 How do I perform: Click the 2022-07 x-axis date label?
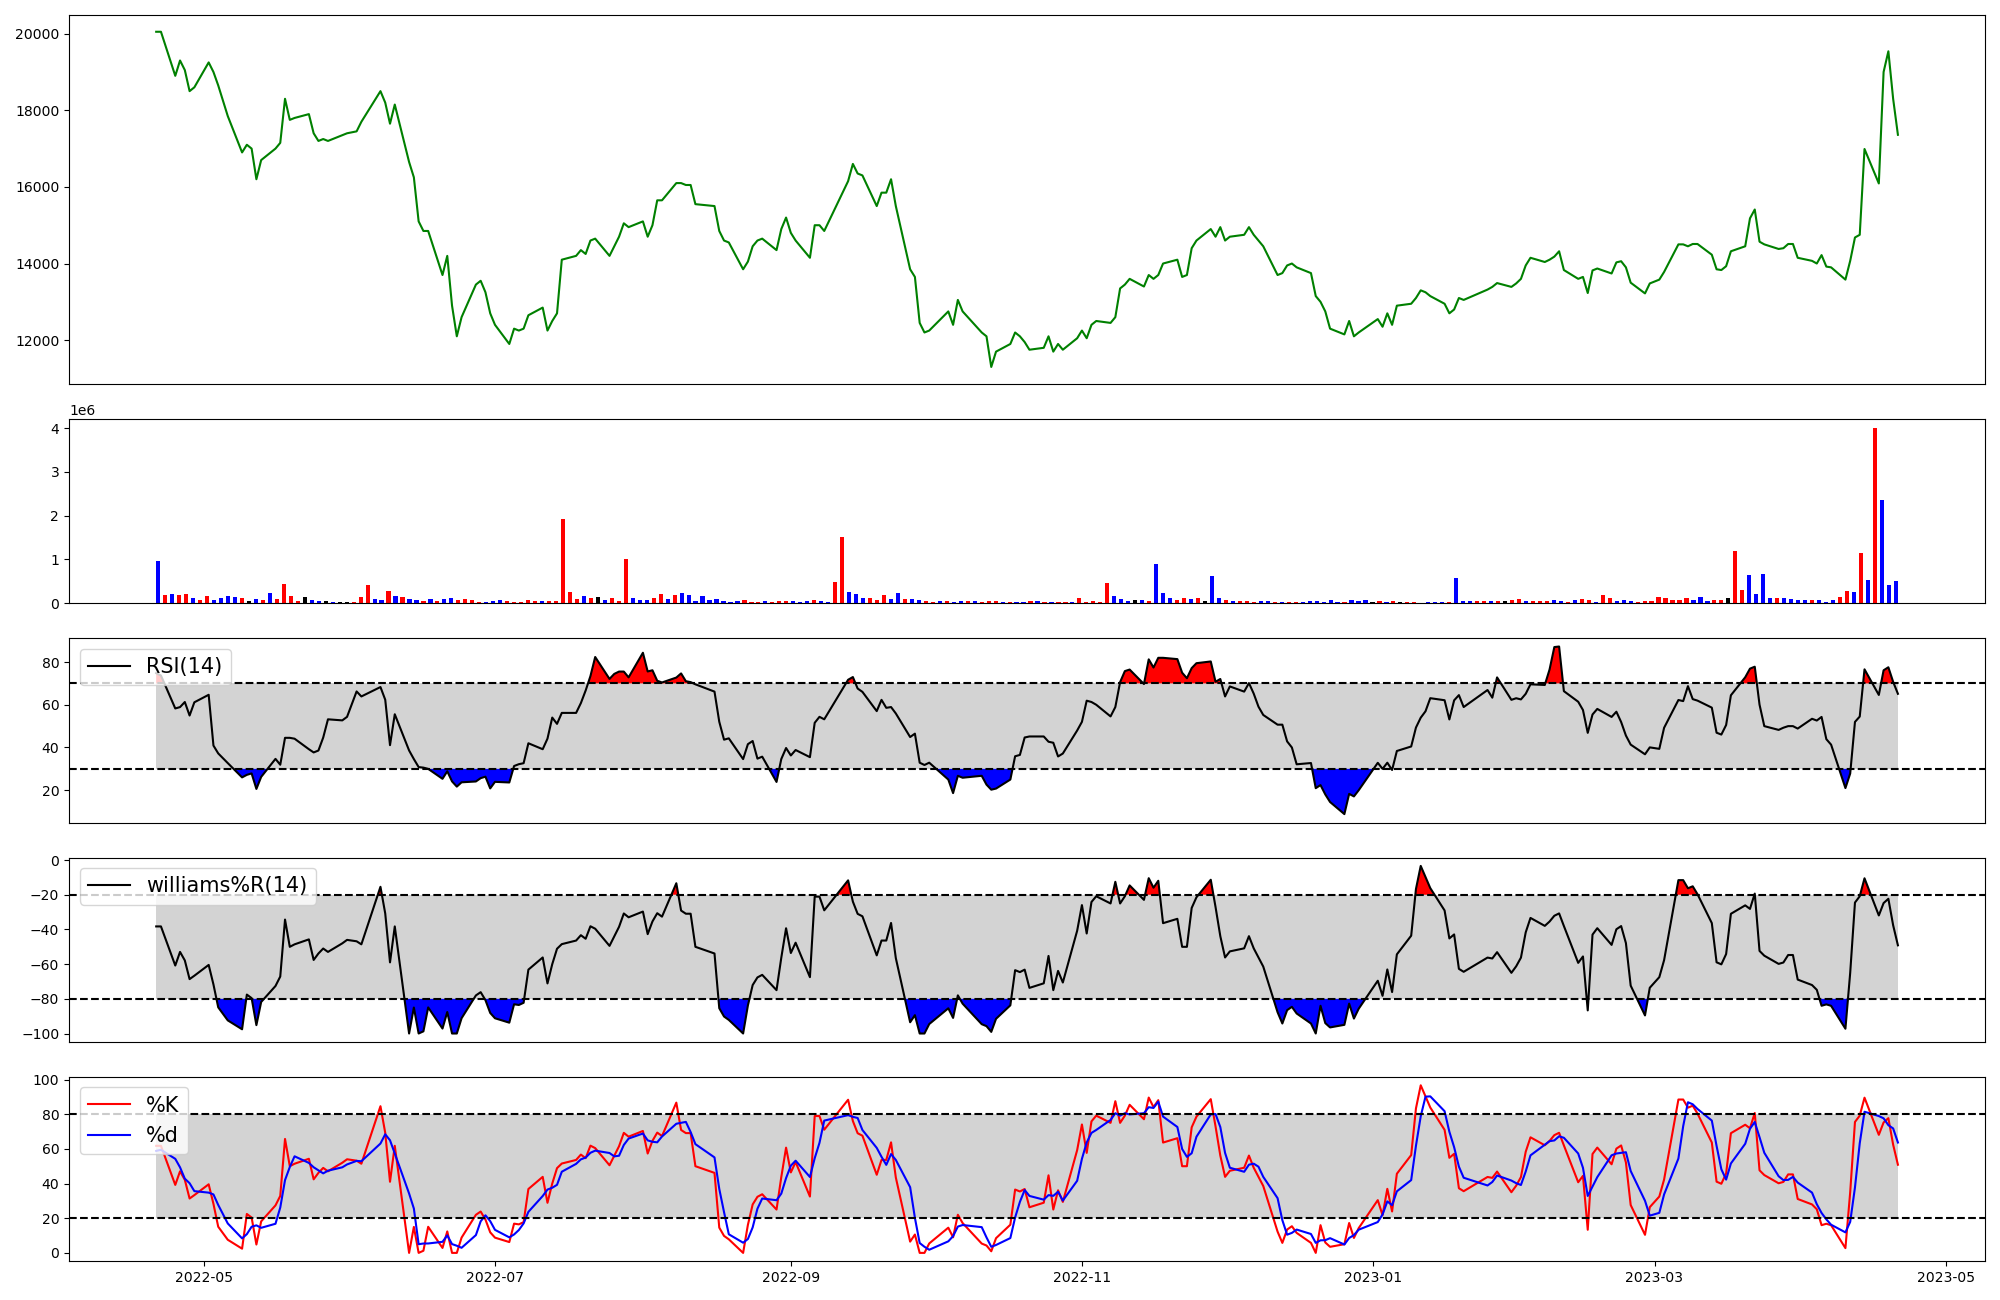coord(495,1277)
